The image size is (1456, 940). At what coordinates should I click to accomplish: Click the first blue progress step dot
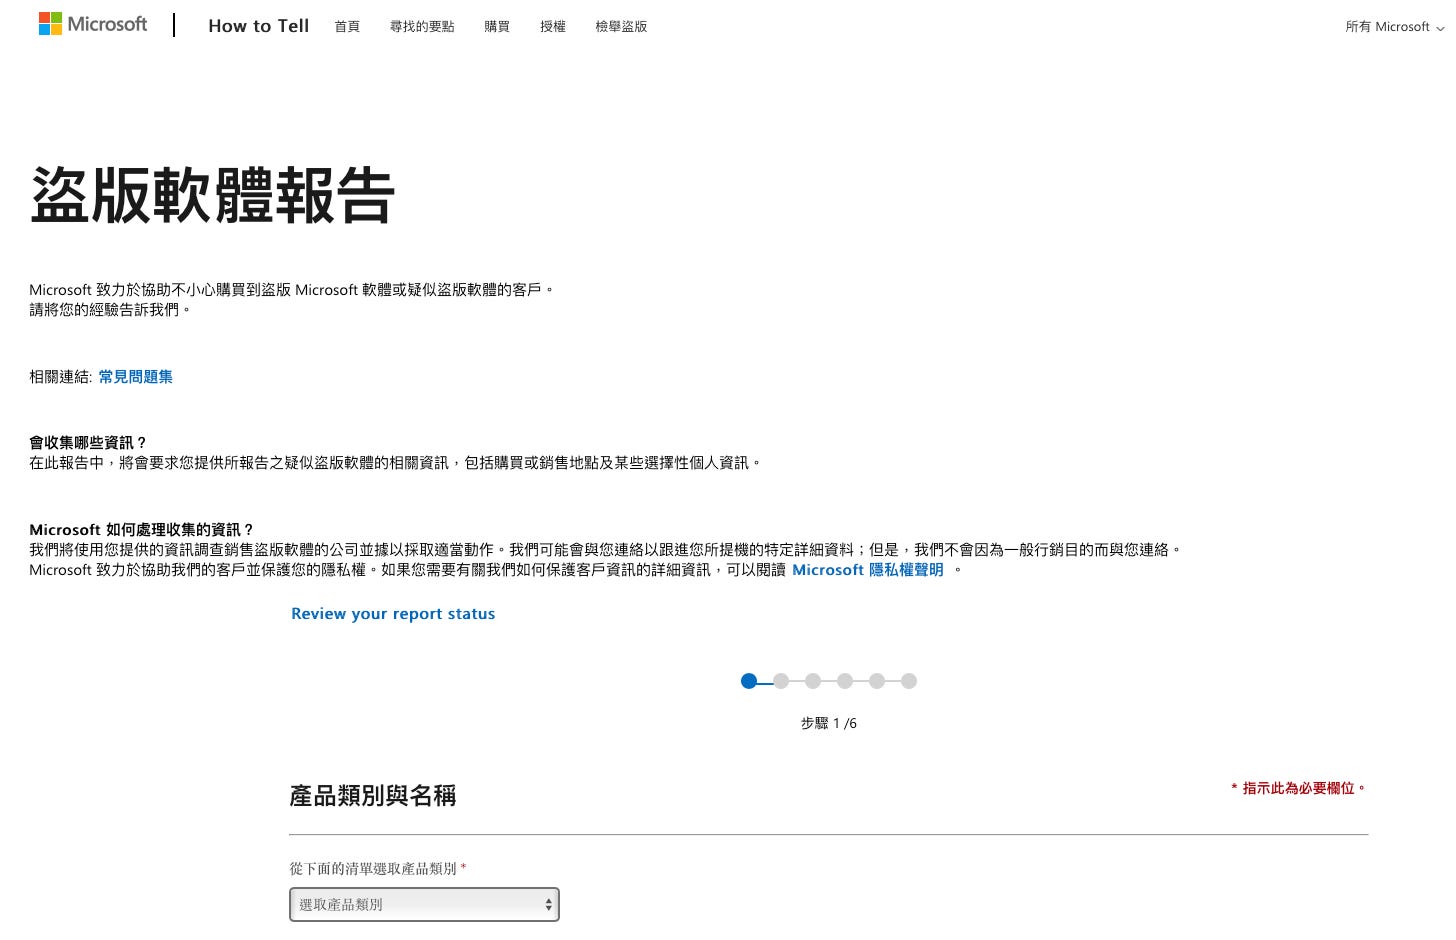tap(749, 681)
